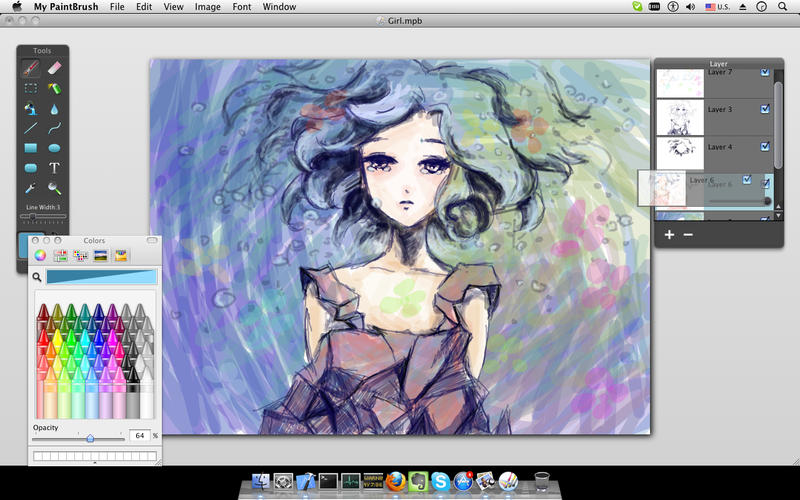
Task: Open the color wheel picker mode
Action: [40, 255]
